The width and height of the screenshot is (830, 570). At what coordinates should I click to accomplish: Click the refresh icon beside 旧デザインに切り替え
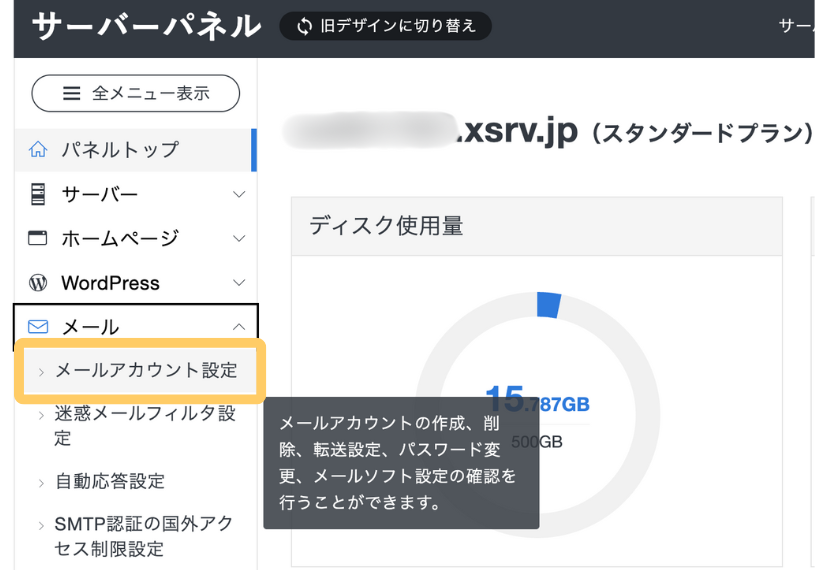(304, 26)
